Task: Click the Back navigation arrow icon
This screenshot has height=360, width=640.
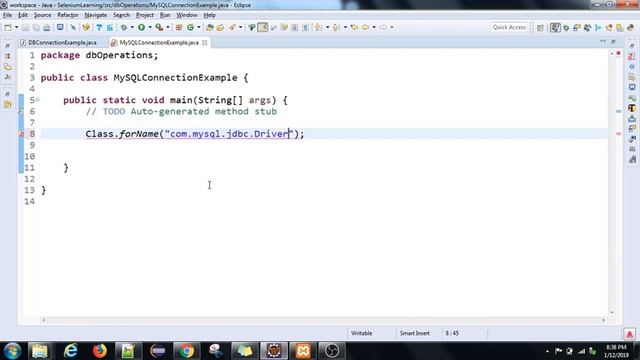Action: 365,27
